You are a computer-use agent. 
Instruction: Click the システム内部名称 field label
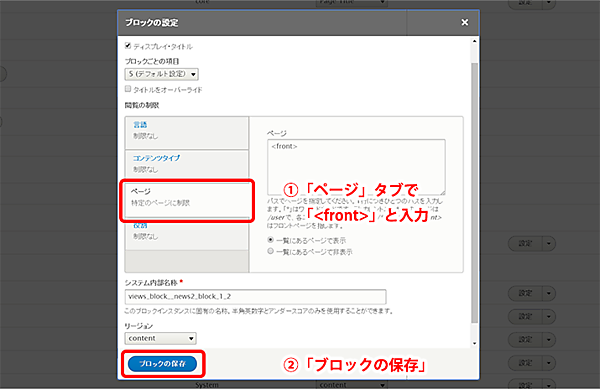pyautogui.click(x=152, y=283)
